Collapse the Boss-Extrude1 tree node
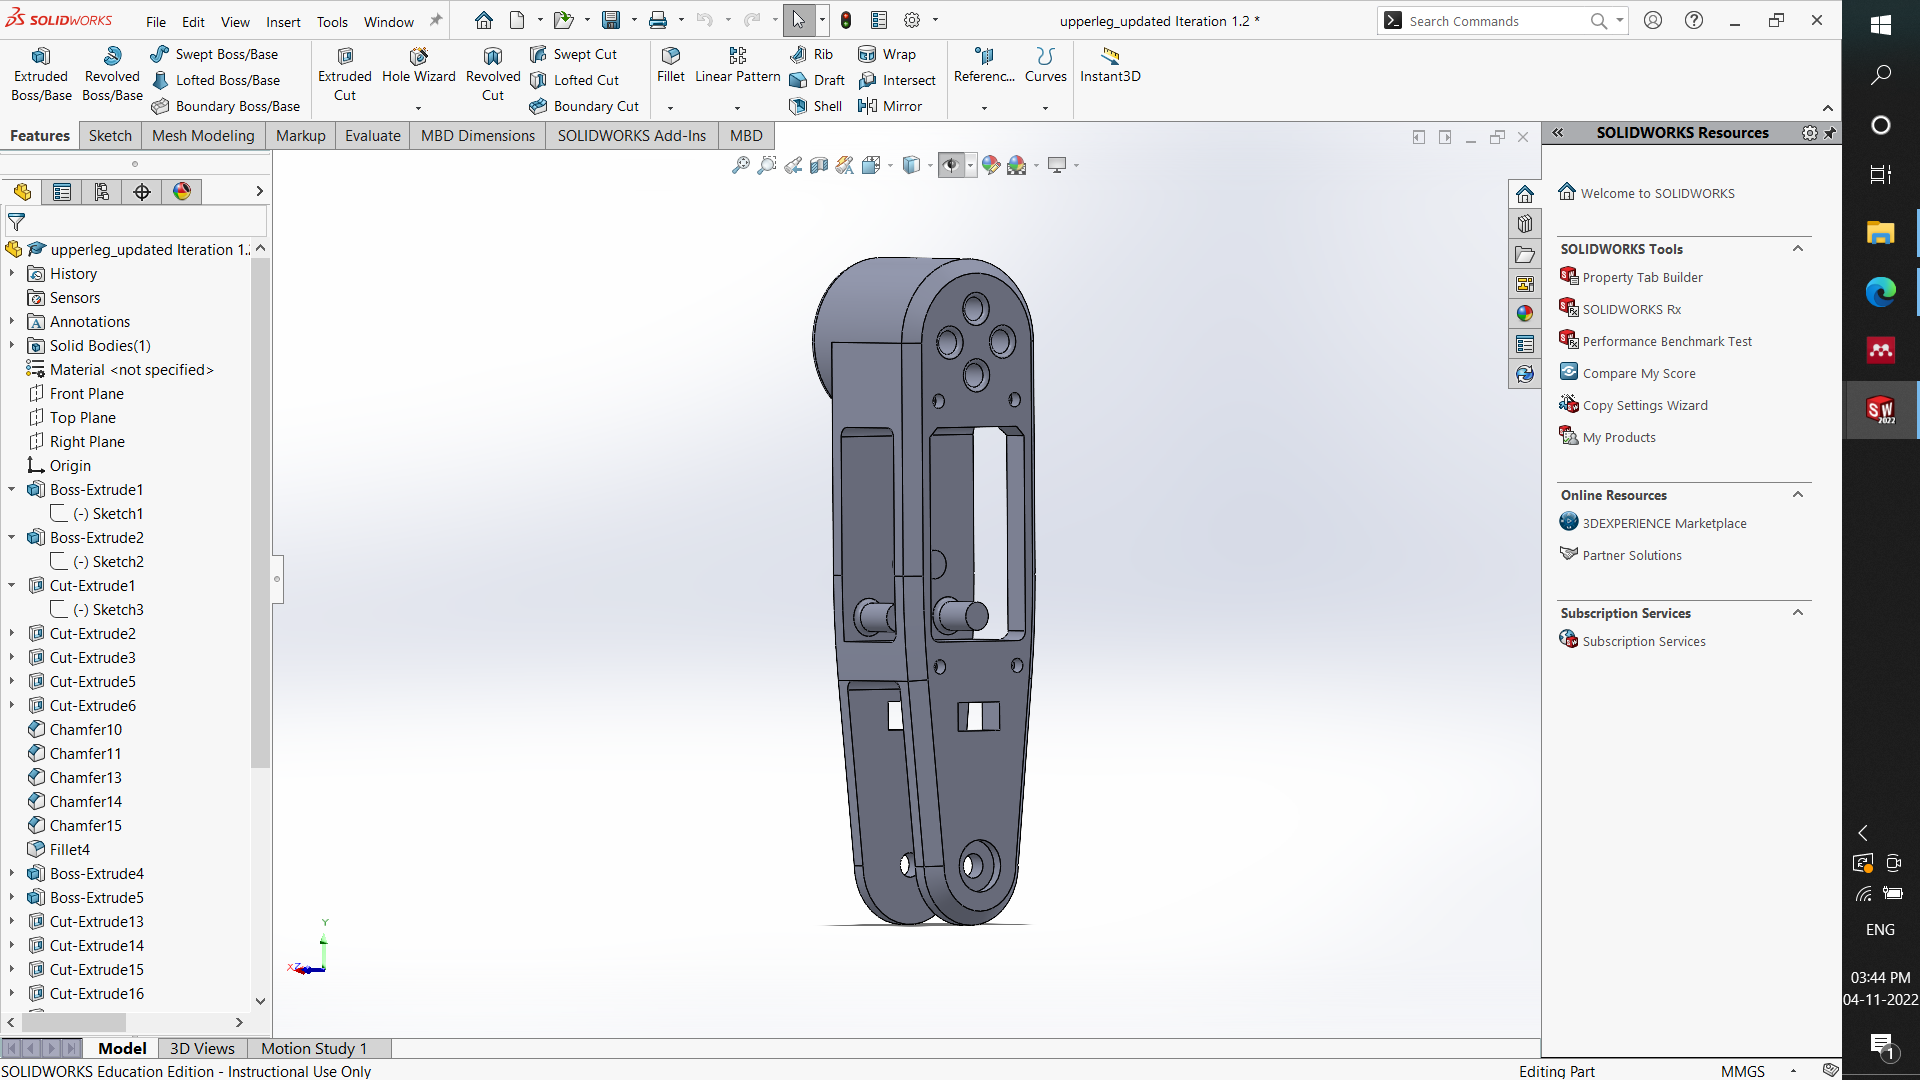Image resolution: width=1920 pixels, height=1080 pixels. pyautogui.click(x=11, y=489)
